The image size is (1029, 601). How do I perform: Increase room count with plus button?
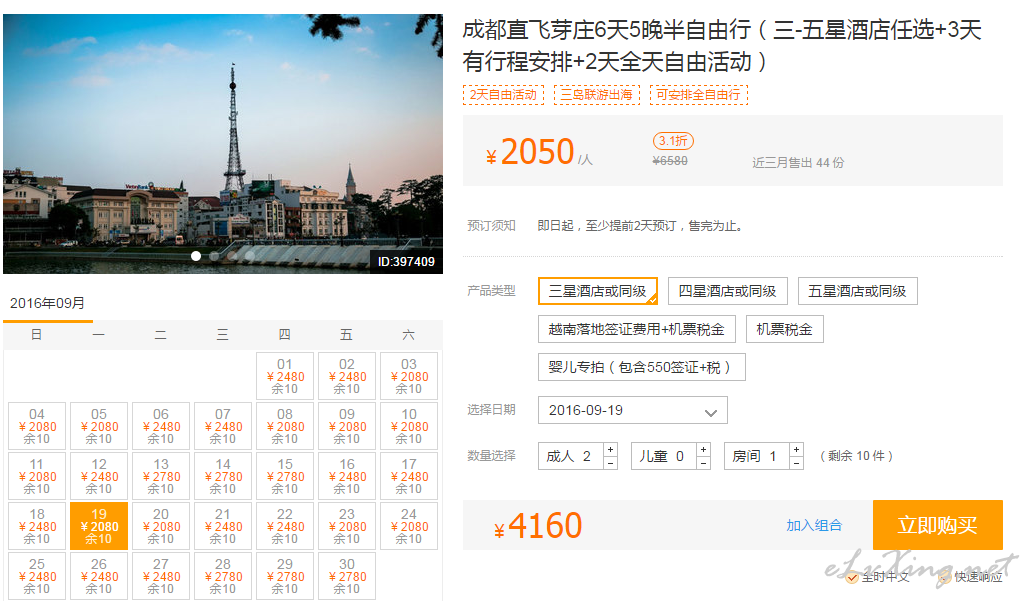tap(796, 449)
